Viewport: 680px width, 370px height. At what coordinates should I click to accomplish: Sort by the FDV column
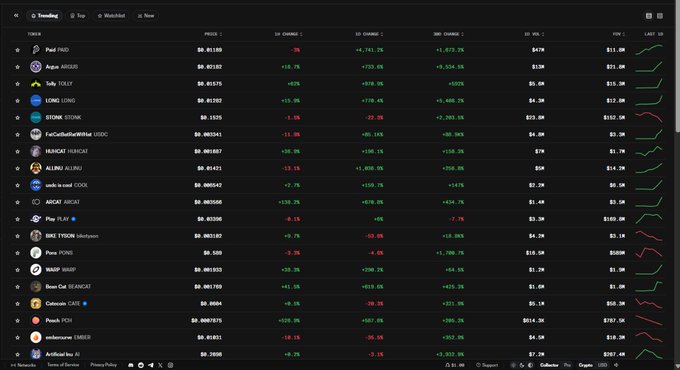(618, 34)
